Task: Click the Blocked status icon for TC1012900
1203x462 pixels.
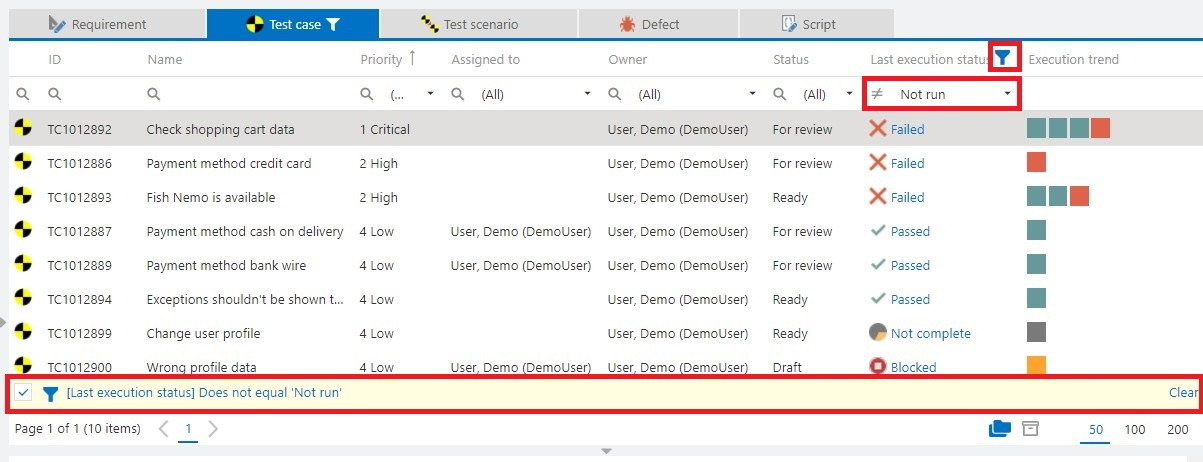Action: click(x=878, y=366)
